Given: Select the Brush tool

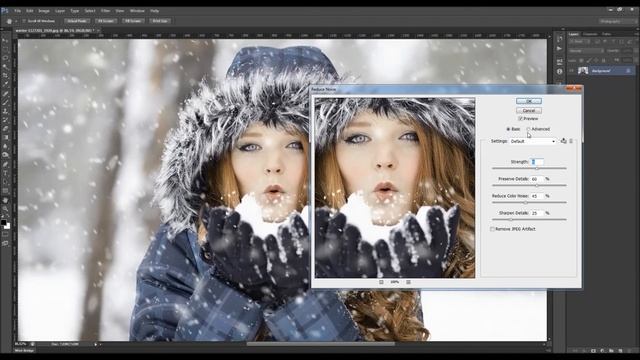Looking at the screenshot, I should coord(5,102).
